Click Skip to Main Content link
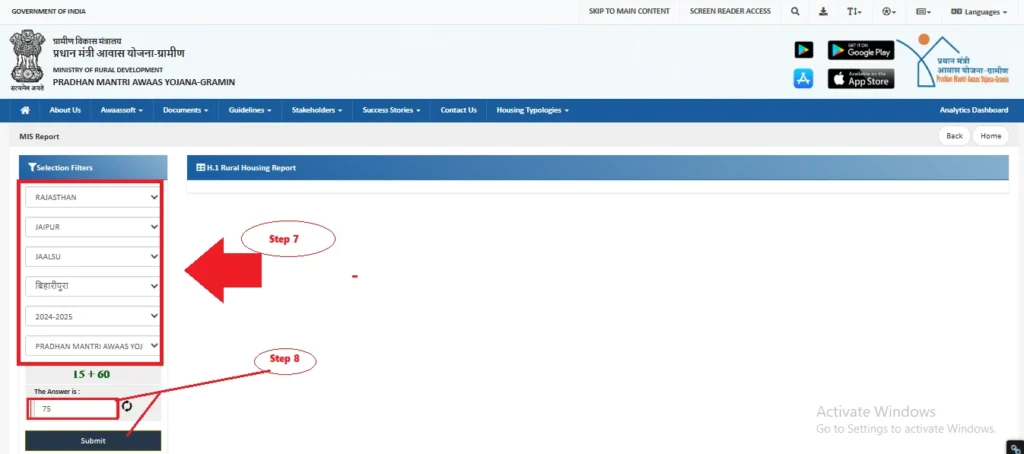 (629, 11)
